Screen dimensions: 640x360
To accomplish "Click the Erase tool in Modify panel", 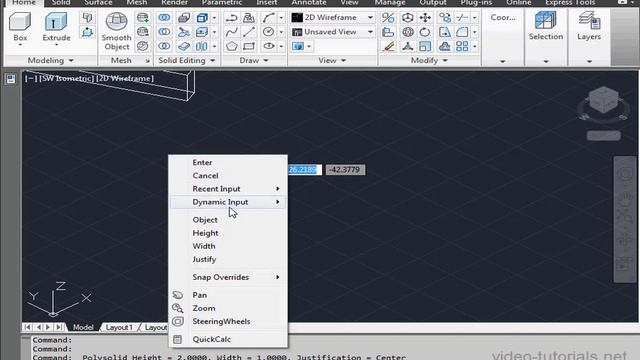I will 388,46.
